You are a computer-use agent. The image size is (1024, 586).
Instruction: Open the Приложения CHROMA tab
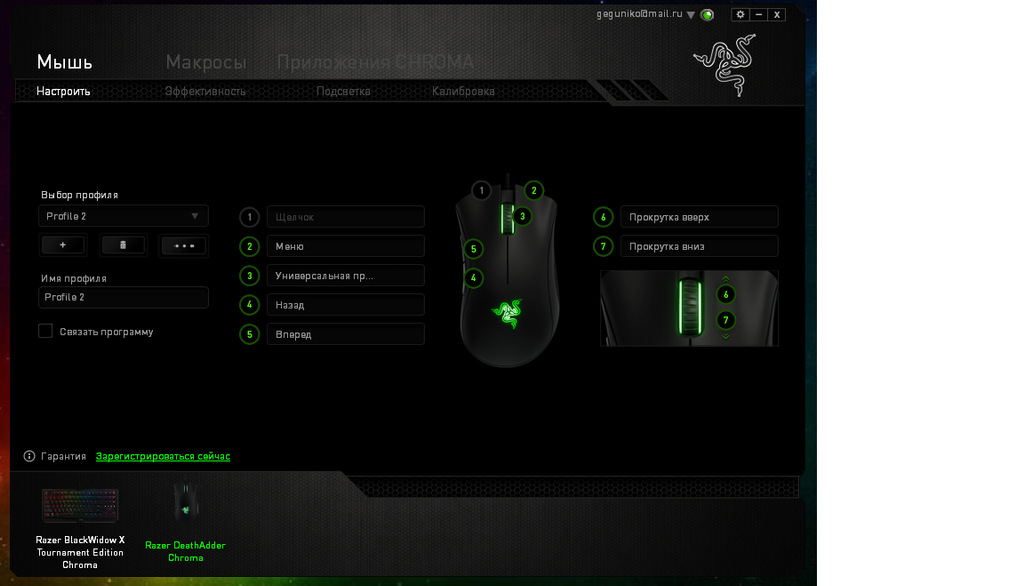pyautogui.click(x=375, y=62)
